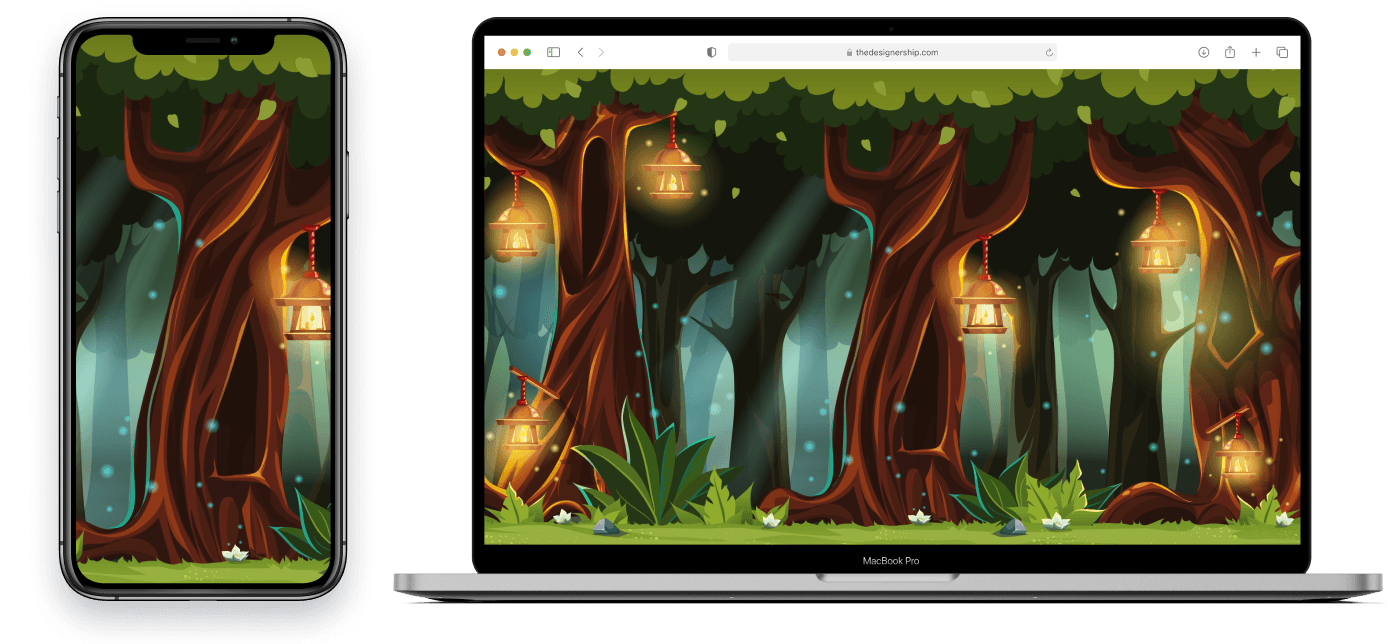Image resolution: width=1392 pixels, height=644 pixels.
Task: Reload the thedesignership.com page
Action: (x=1049, y=52)
